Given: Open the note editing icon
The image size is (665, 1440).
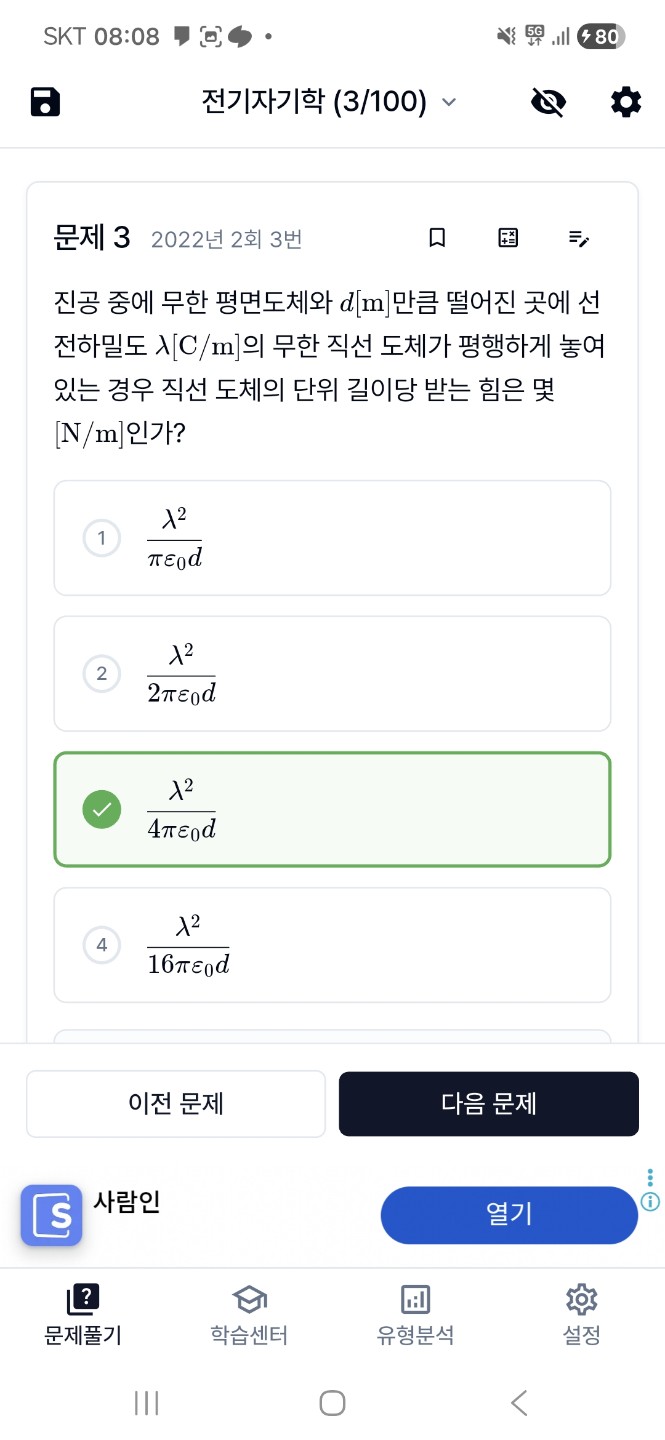Looking at the screenshot, I should [579, 238].
